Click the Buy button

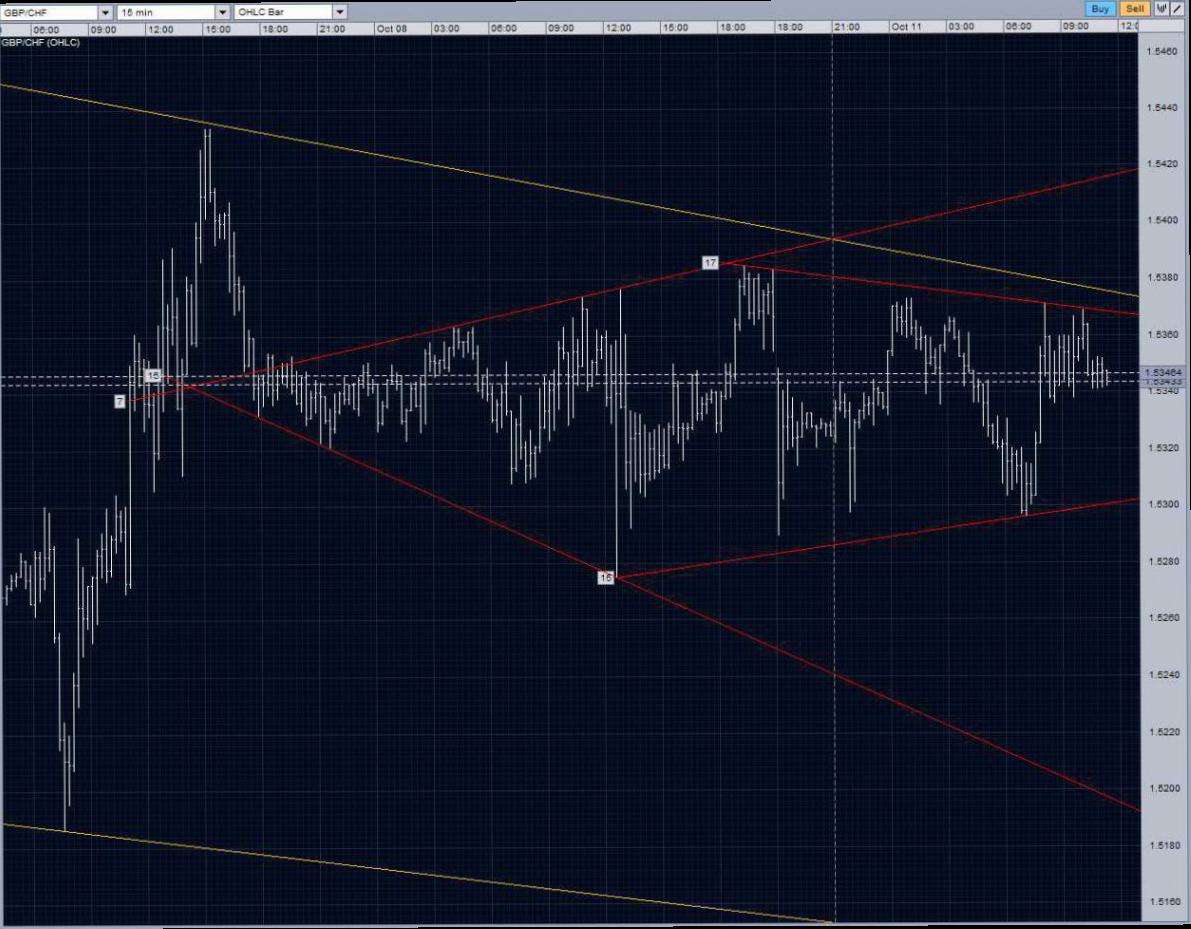[1100, 9]
